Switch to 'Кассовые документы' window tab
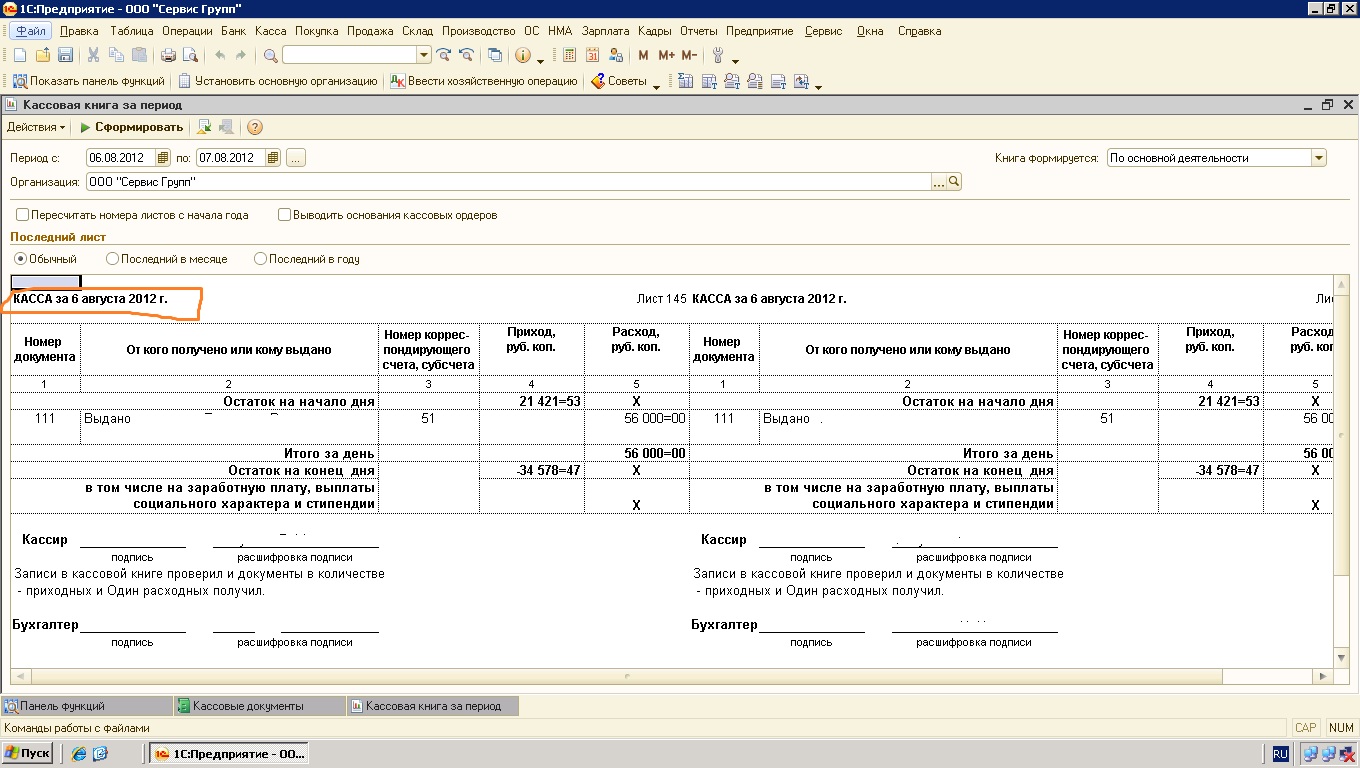Viewport: 1360px width, 768px height. pyautogui.click(x=247, y=706)
